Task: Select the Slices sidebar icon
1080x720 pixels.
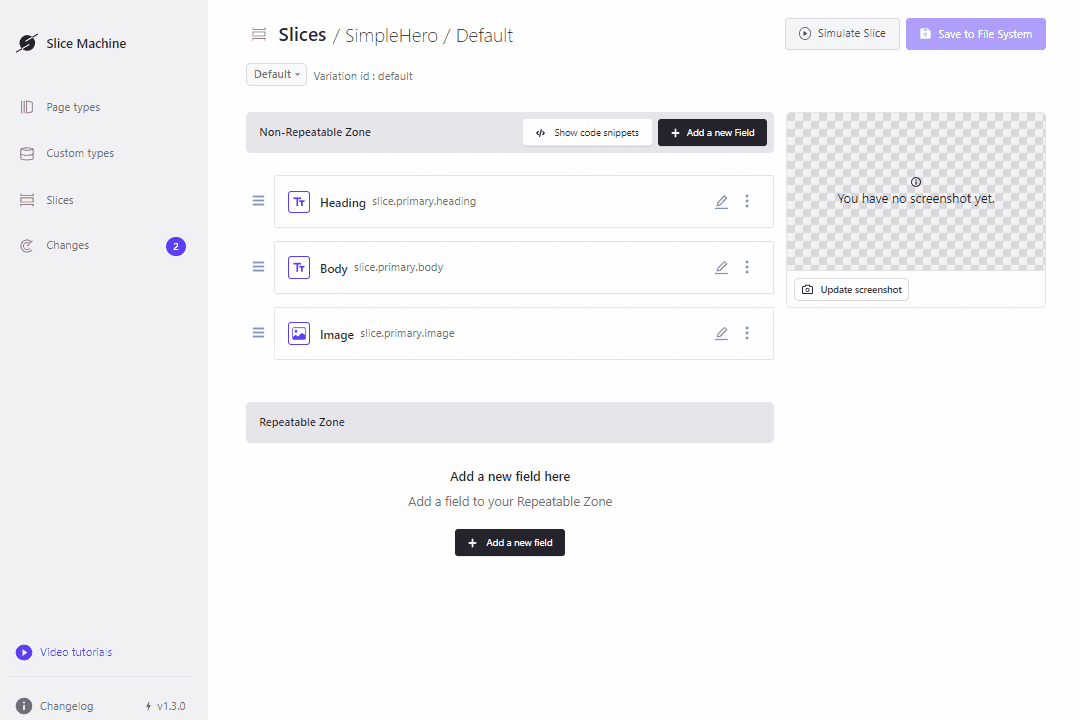Action: tap(27, 200)
